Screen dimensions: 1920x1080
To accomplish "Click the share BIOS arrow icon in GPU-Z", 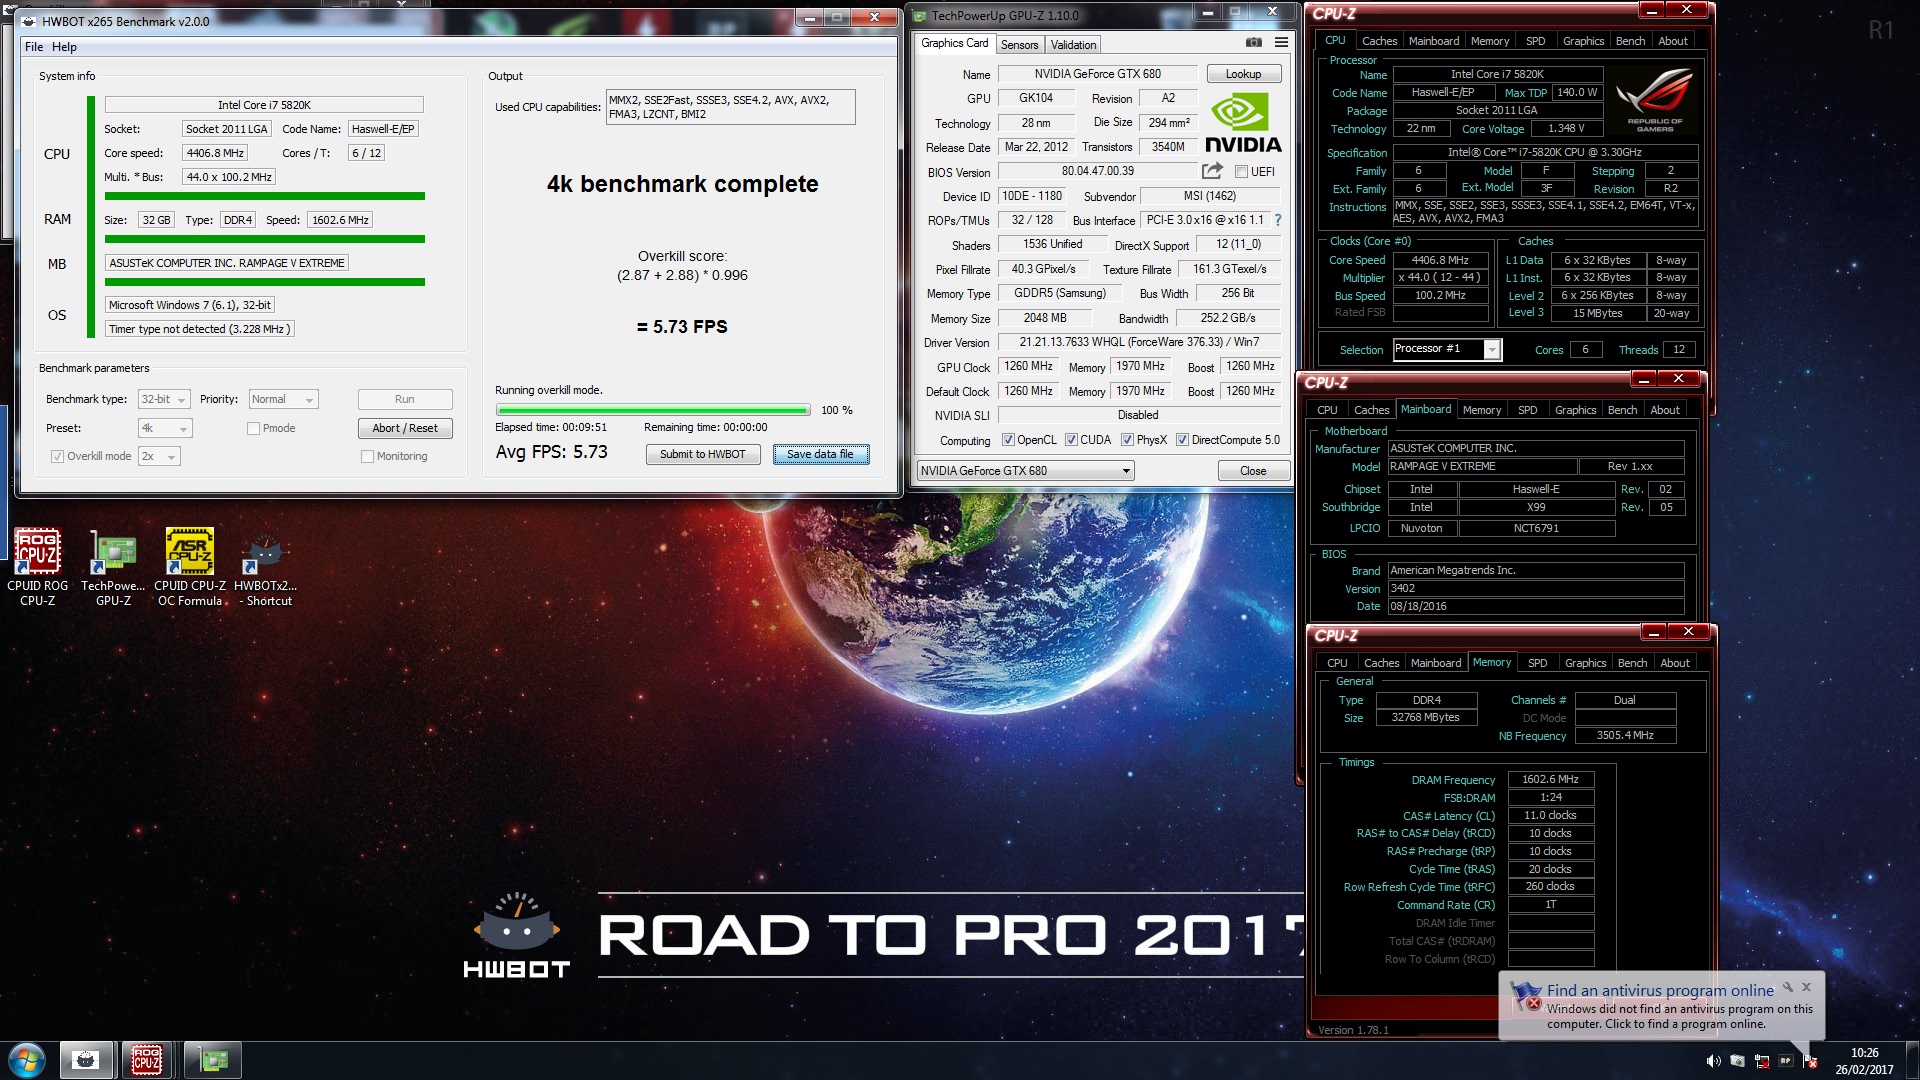I will [1212, 171].
